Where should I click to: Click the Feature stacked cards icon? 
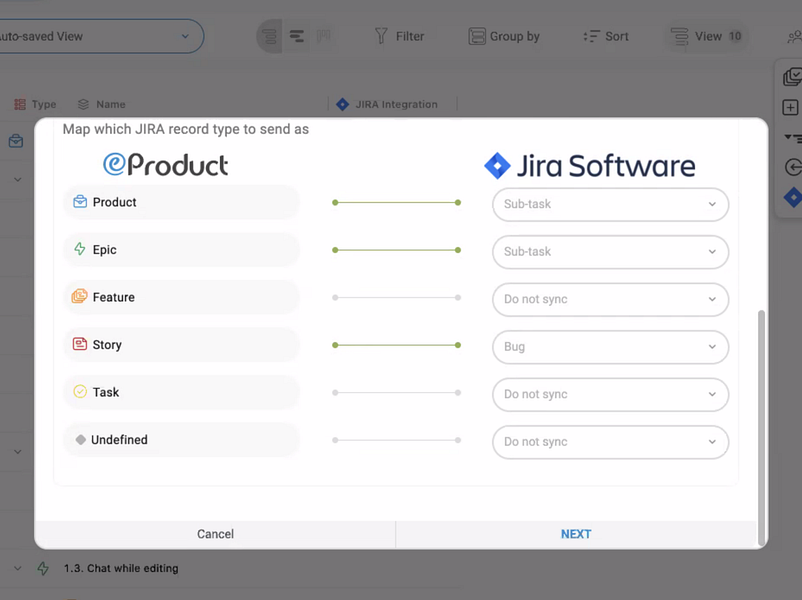pos(79,296)
